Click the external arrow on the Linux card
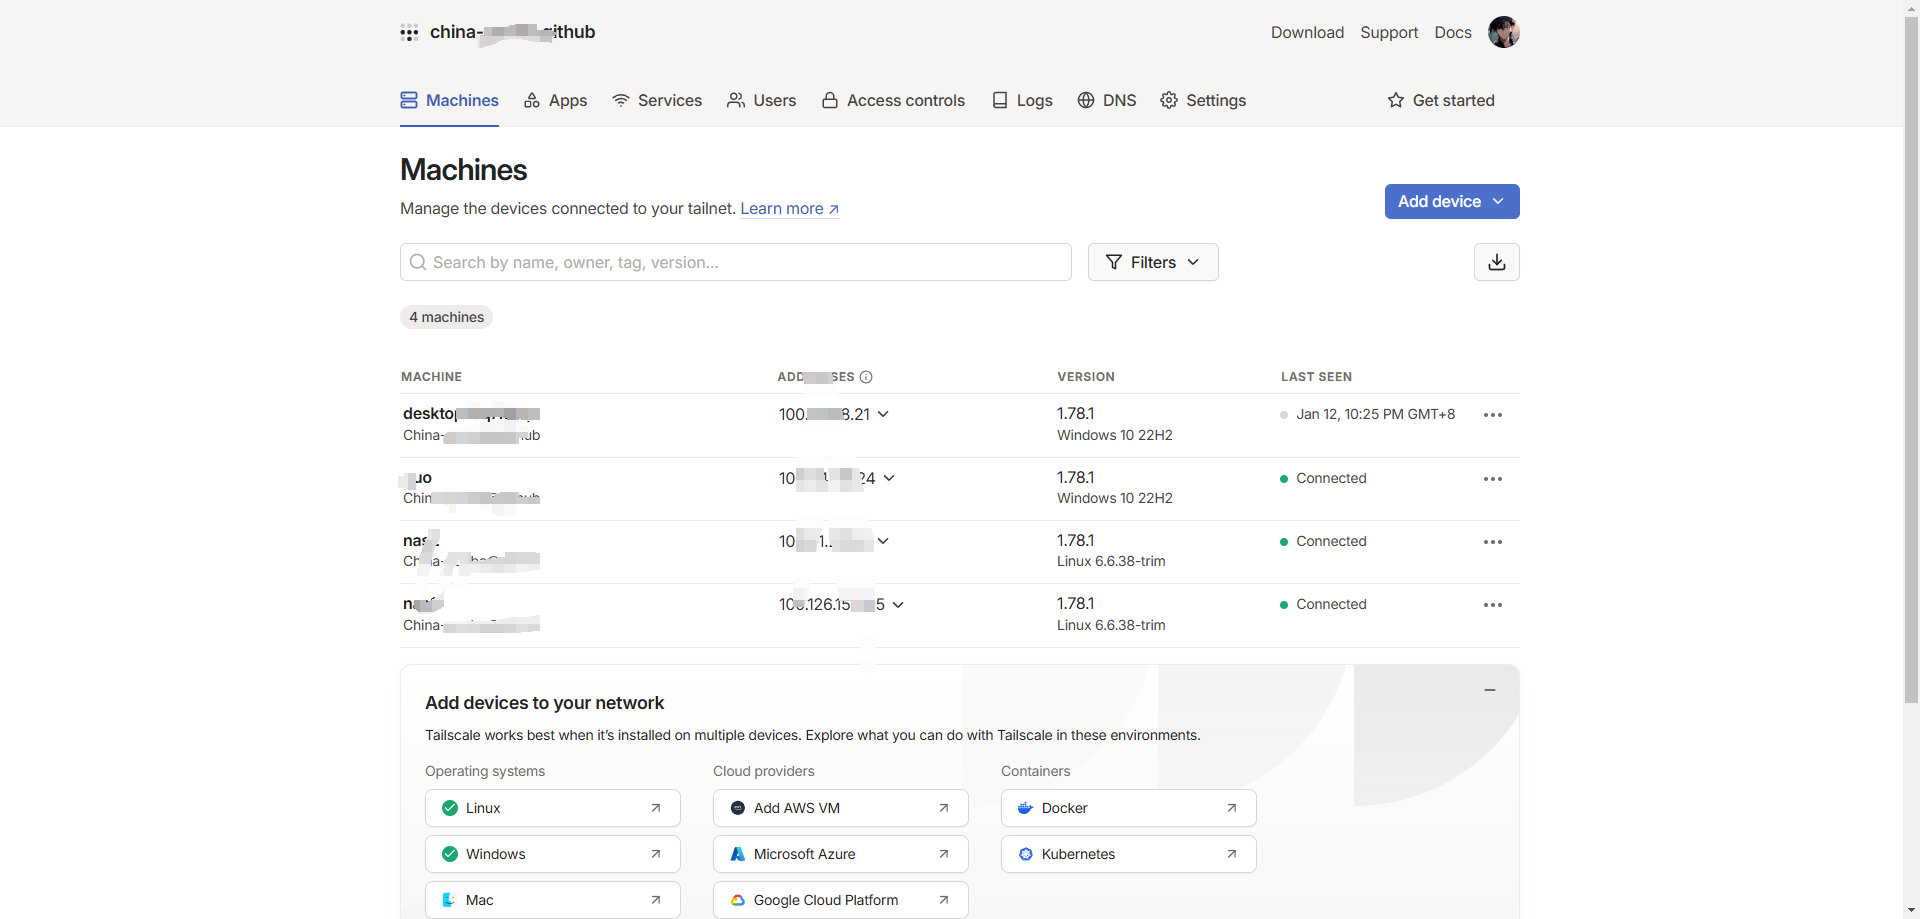The height and width of the screenshot is (919, 1920). (x=656, y=808)
